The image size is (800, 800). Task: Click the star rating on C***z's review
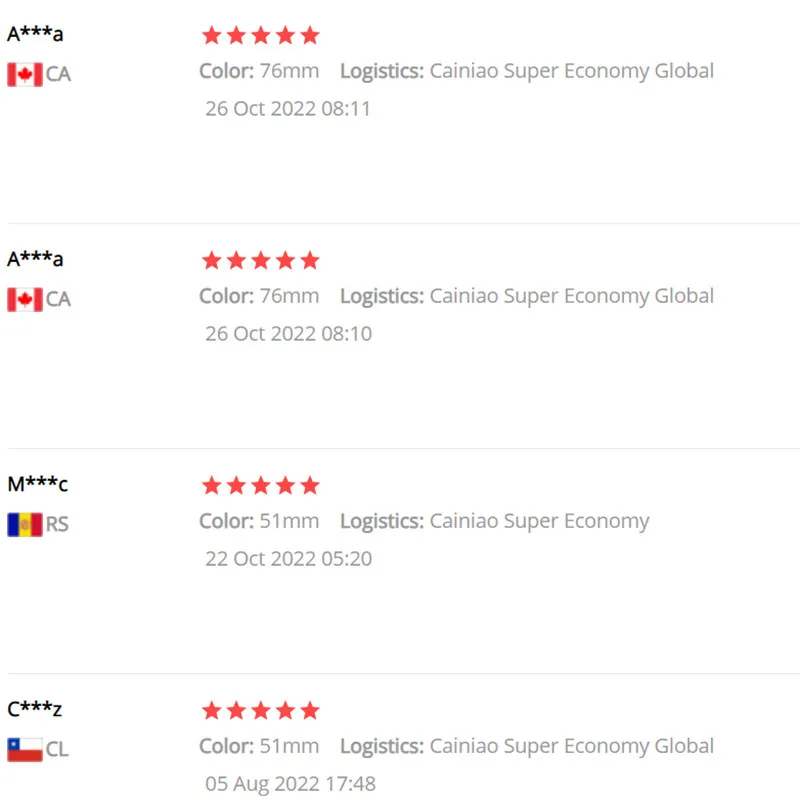tap(260, 711)
